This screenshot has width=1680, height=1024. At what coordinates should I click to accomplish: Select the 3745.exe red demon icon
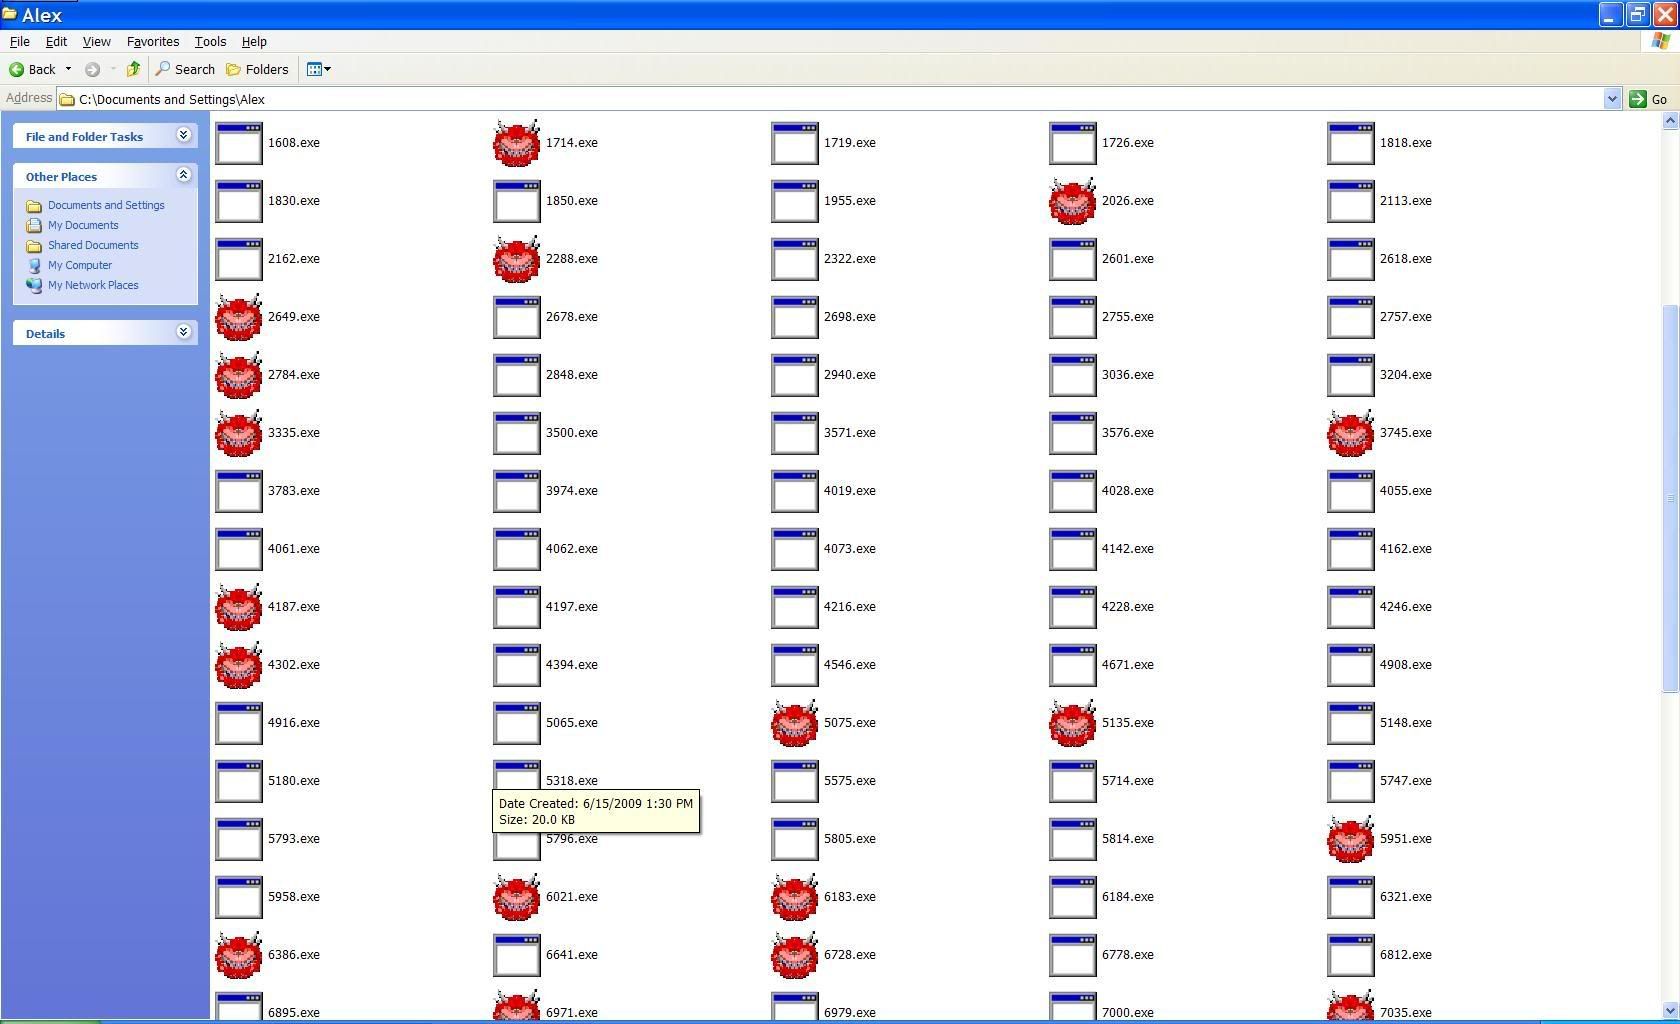[1350, 433]
